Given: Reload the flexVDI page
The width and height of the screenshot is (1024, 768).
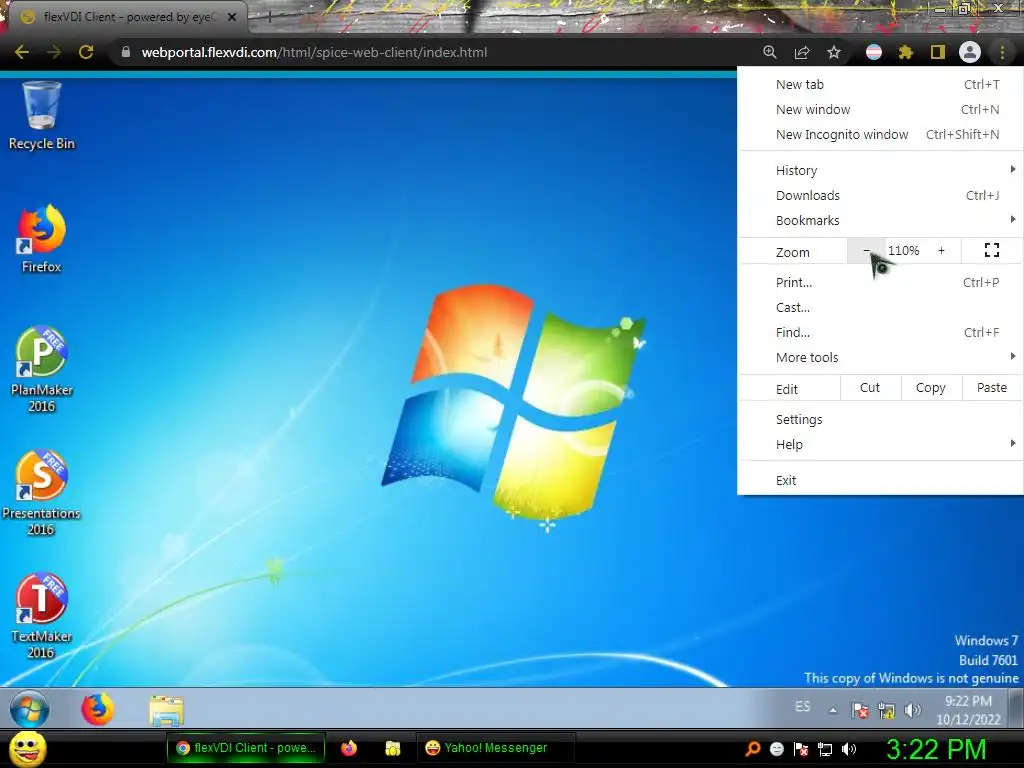Looking at the screenshot, I should pyautogui.click(x=86, y=52).
